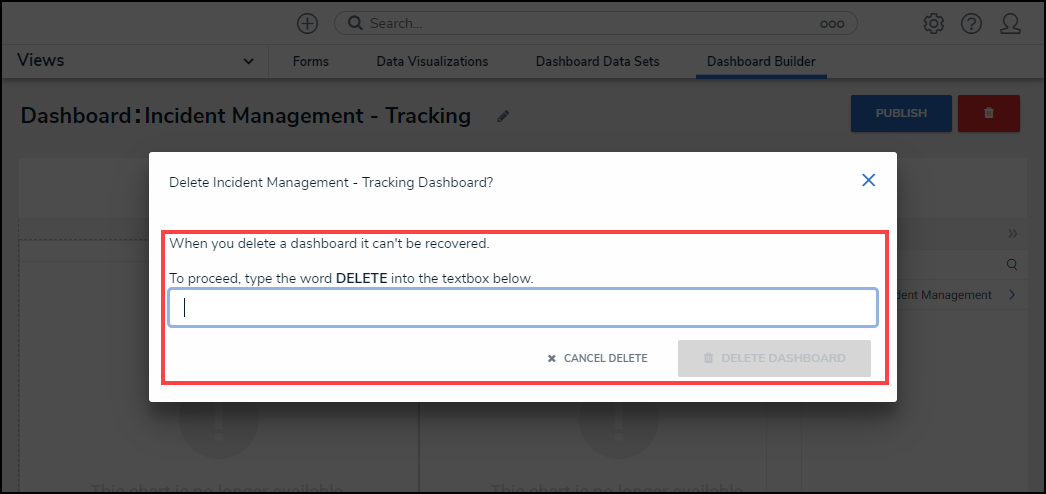Go to the Dashboard Data Sets tab

coord(597,62)
